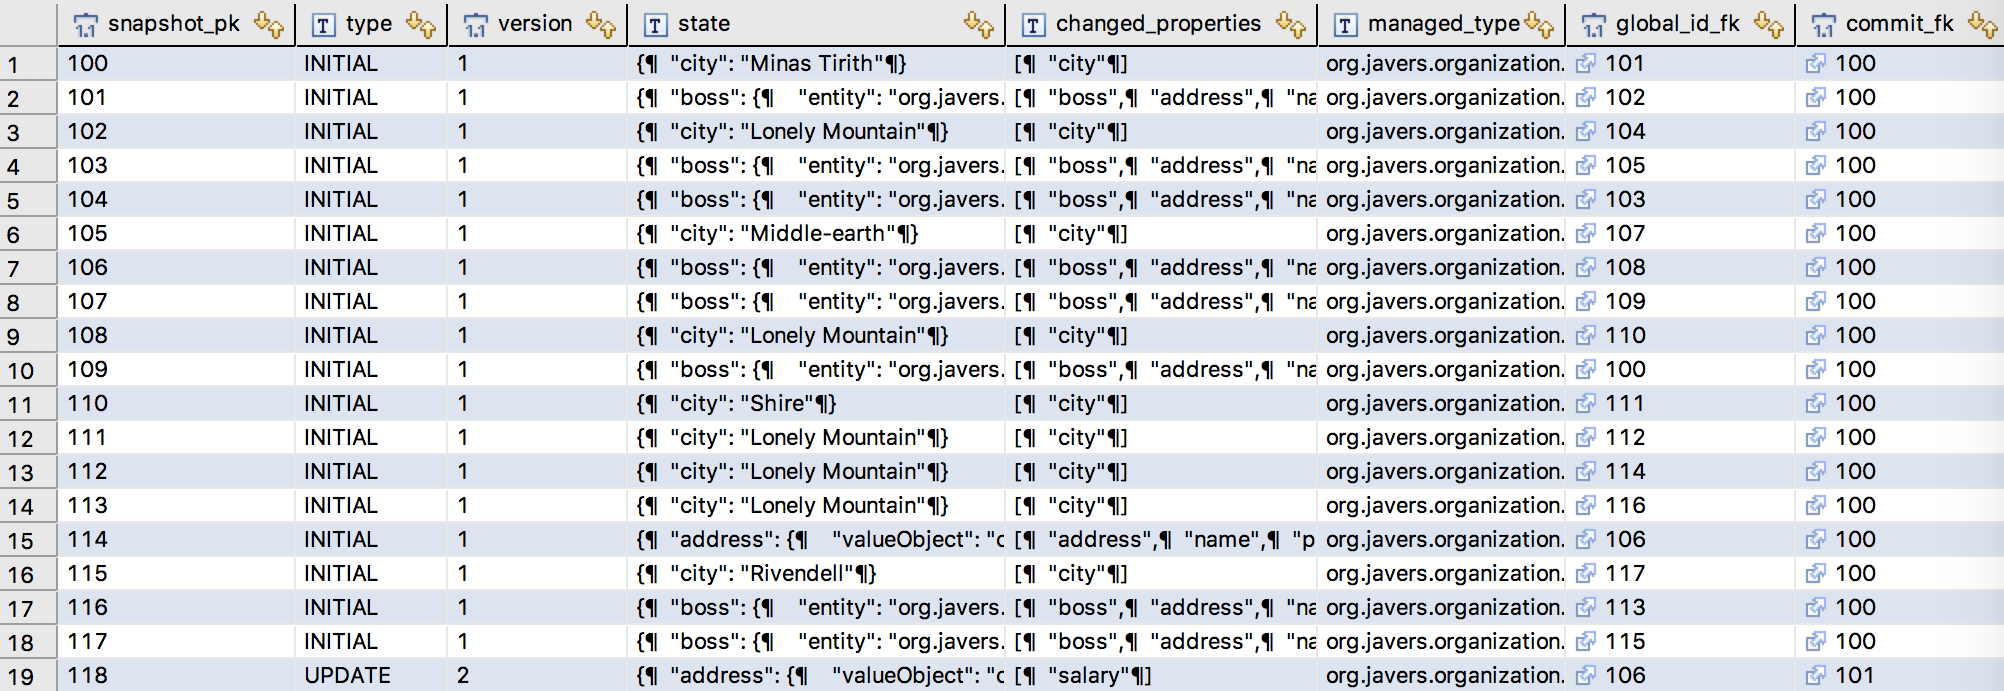
Task: Follow foreign key link icon beside global_id_fk 101
Action: 1586,64
